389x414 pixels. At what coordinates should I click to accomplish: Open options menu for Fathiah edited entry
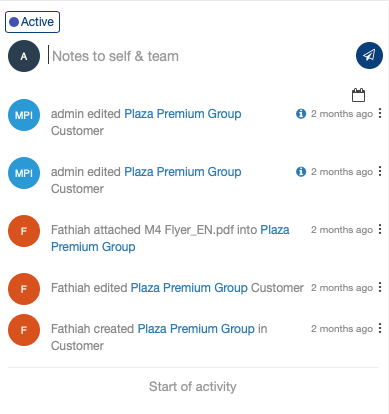(x=380, y=287)
